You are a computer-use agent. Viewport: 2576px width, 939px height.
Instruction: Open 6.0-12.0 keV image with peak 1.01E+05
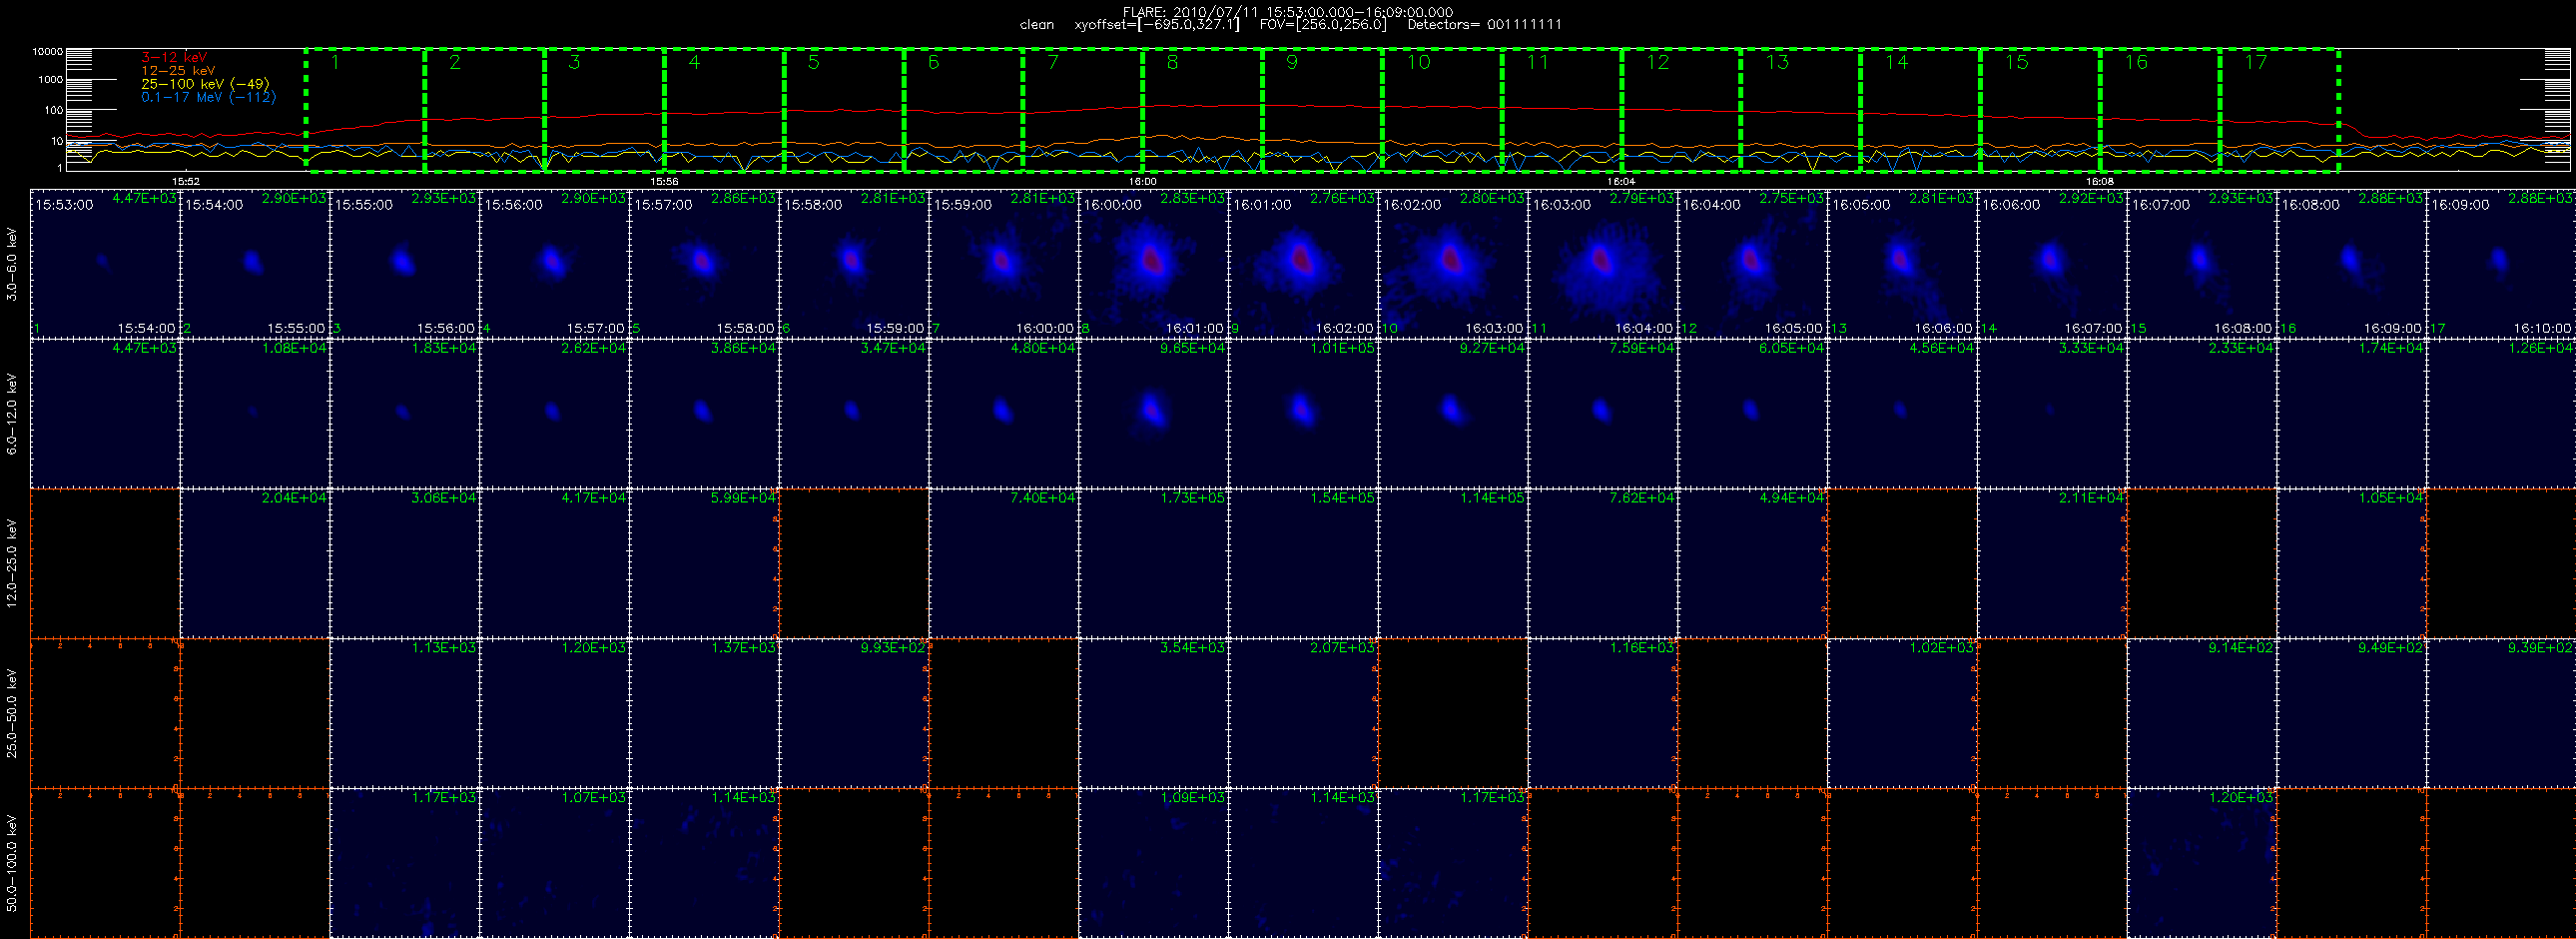[x=1303, y=413]
